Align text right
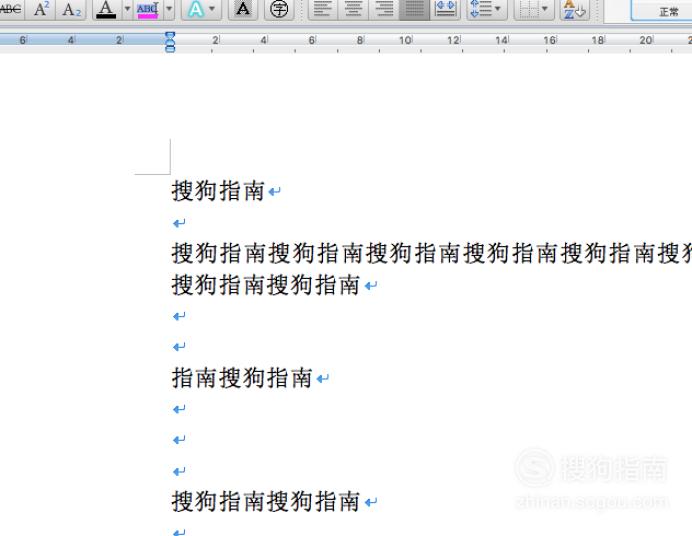The image size is (692, 536). pos(384,9)
